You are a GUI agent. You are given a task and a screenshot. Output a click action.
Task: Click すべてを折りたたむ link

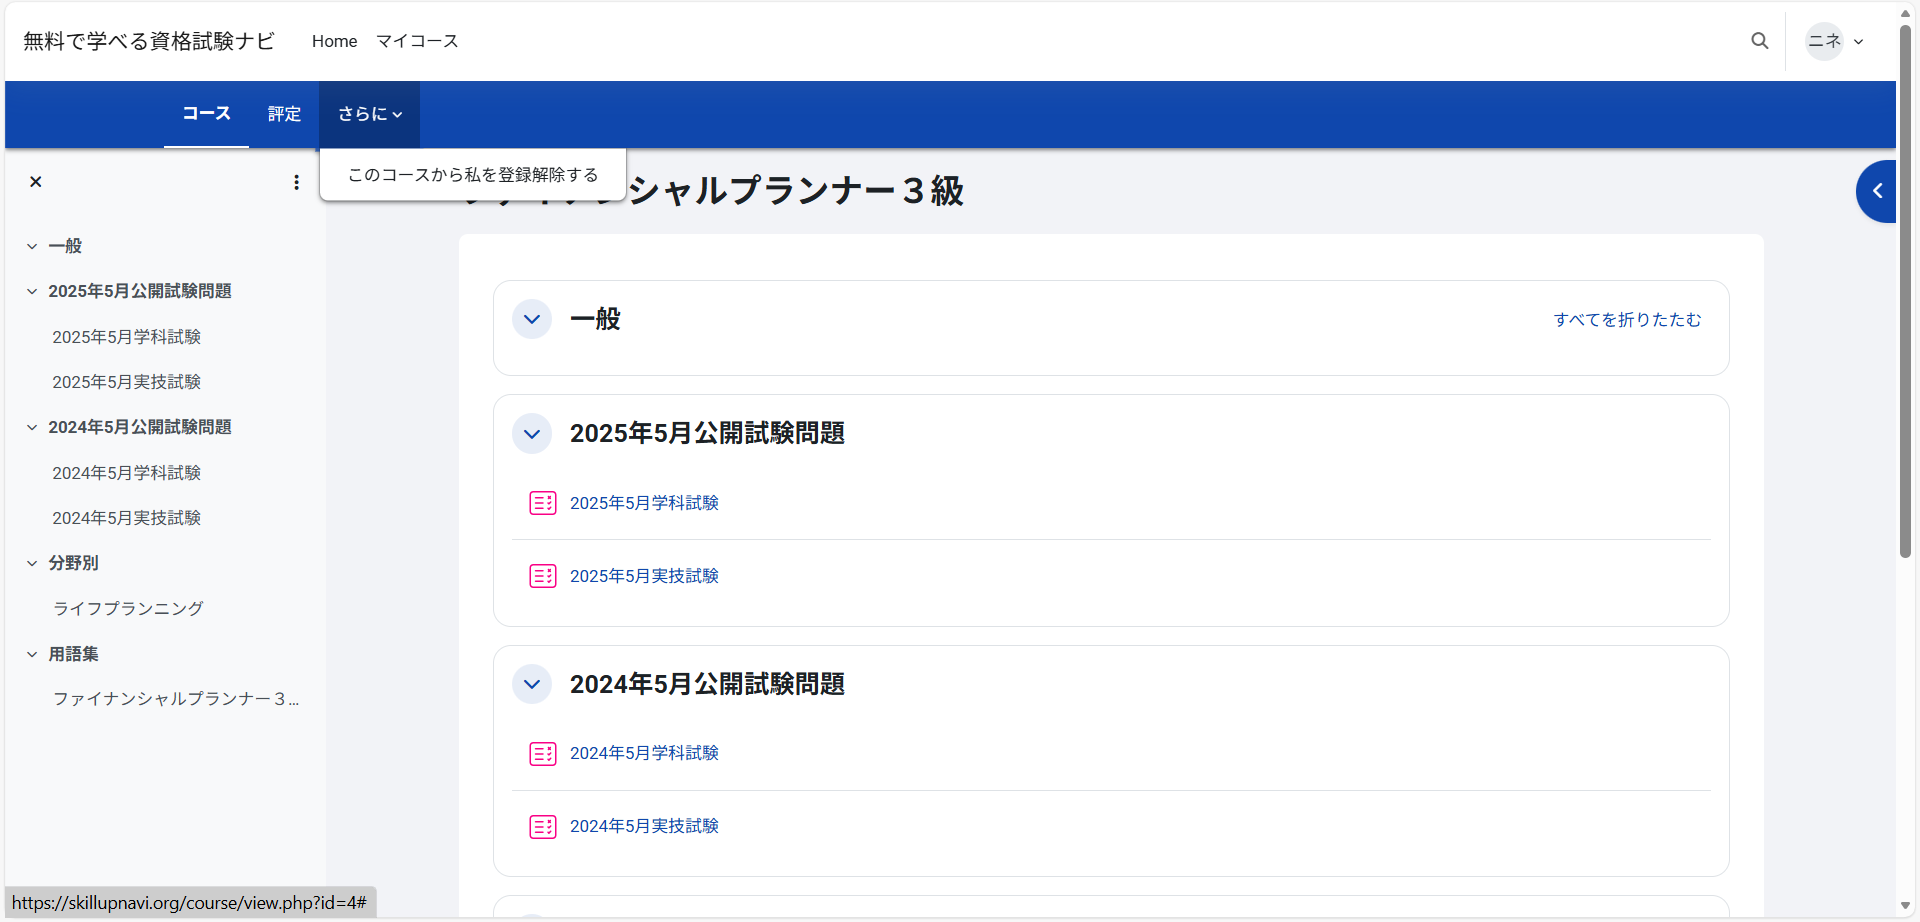(1627, 320)
